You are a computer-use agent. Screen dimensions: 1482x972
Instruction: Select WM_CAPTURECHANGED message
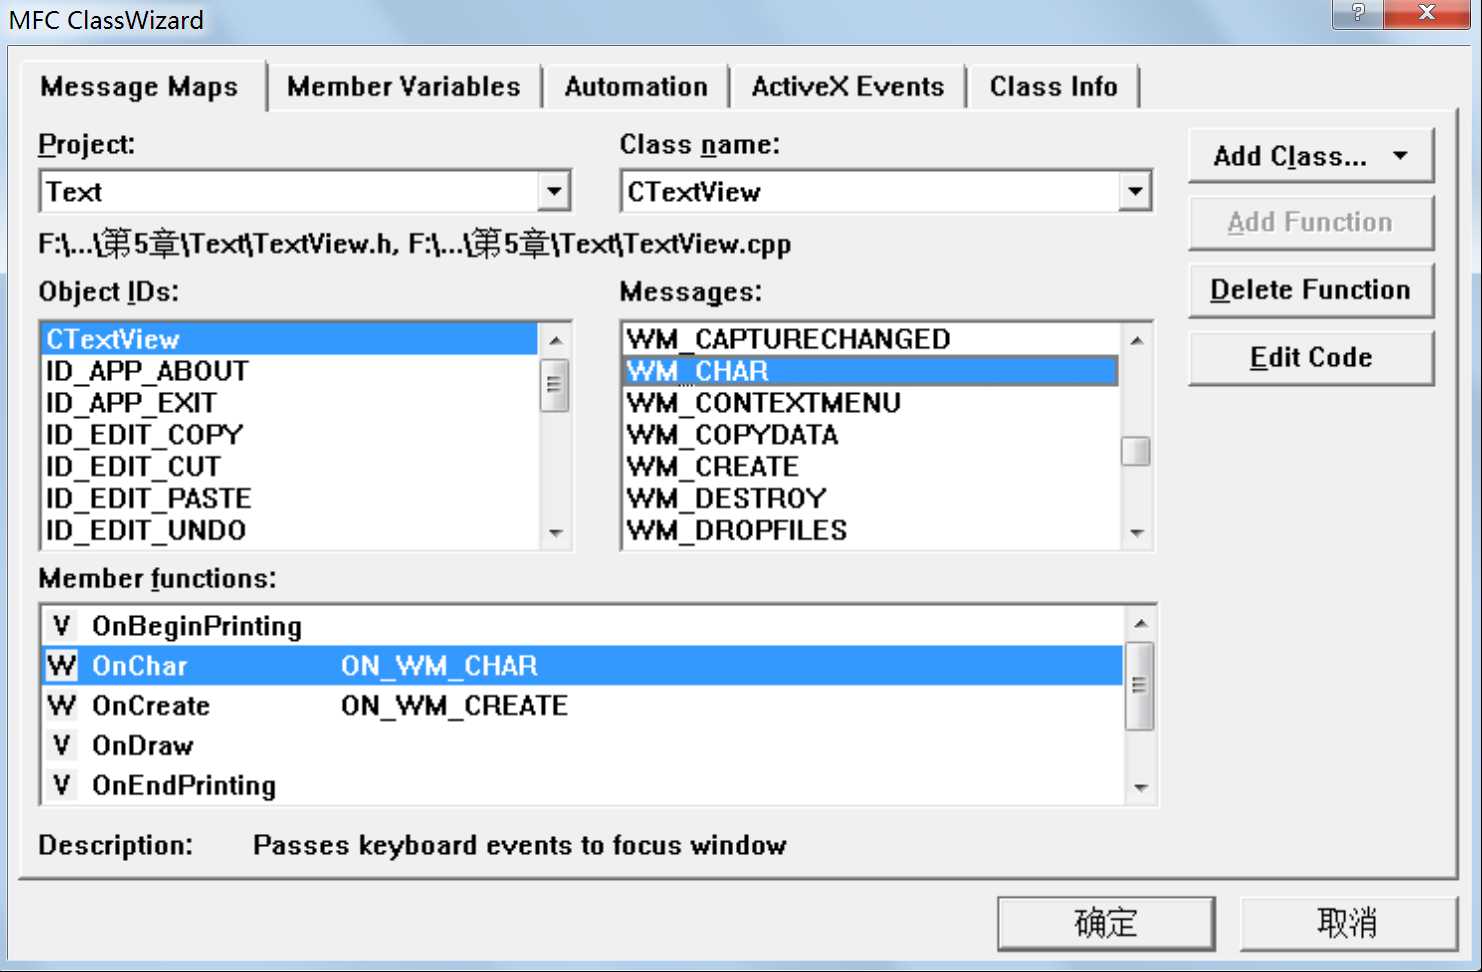pos(871,339)
